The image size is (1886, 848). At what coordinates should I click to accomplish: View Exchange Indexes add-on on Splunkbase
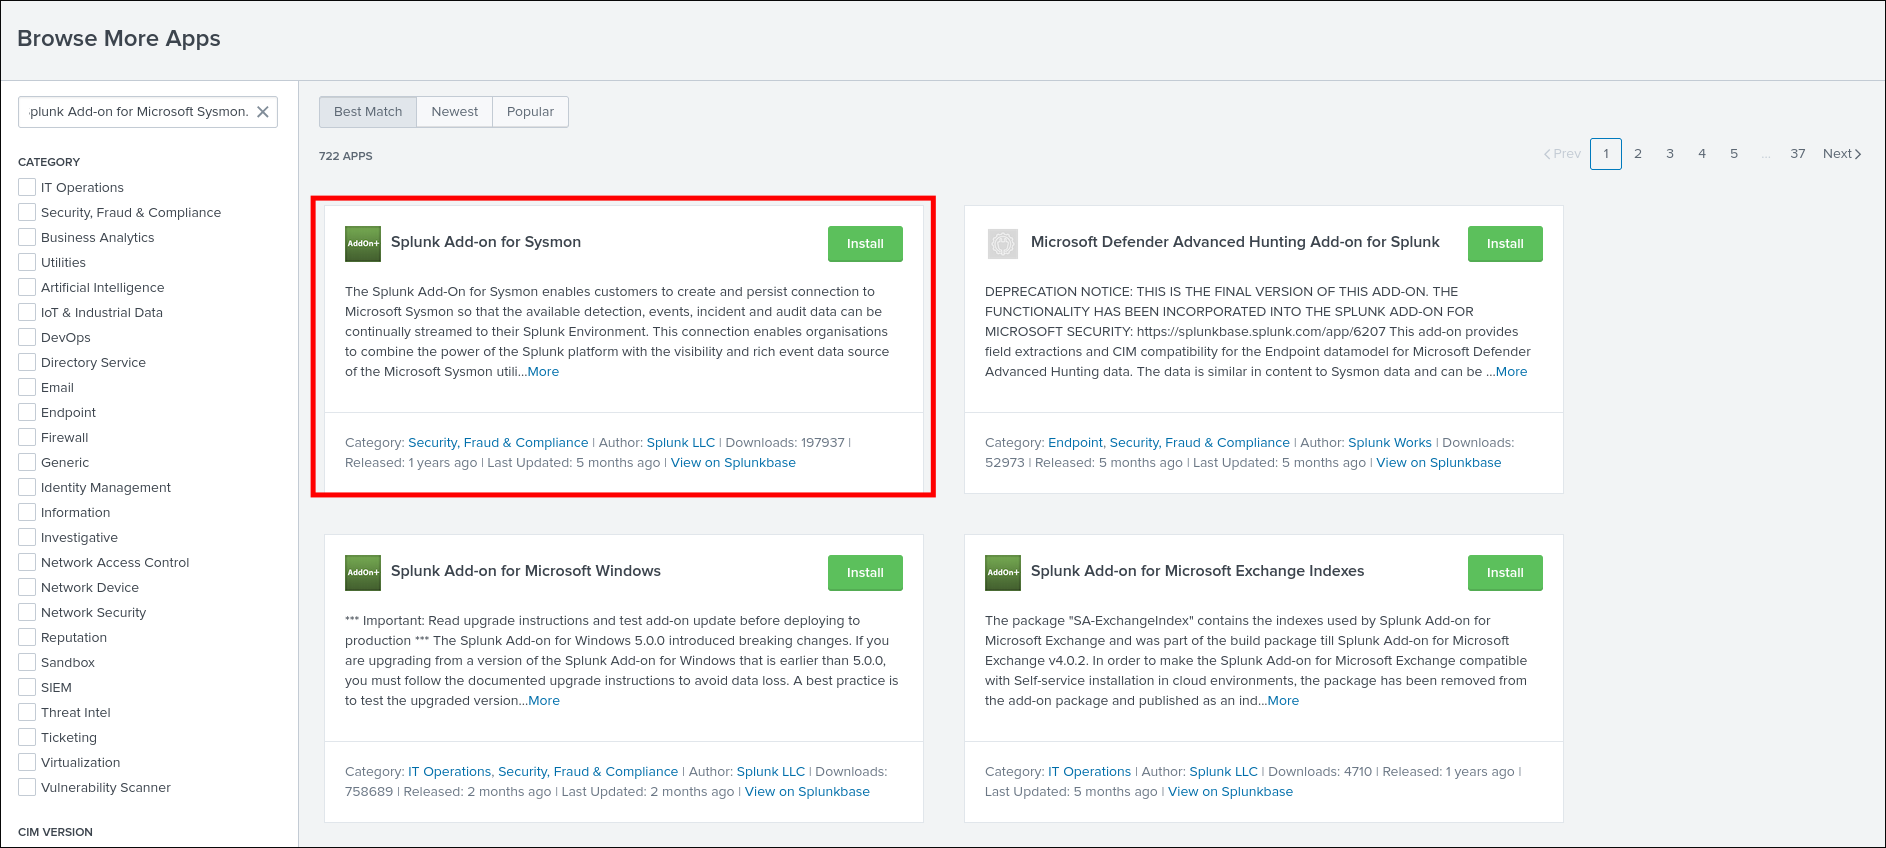(1230, 792)
